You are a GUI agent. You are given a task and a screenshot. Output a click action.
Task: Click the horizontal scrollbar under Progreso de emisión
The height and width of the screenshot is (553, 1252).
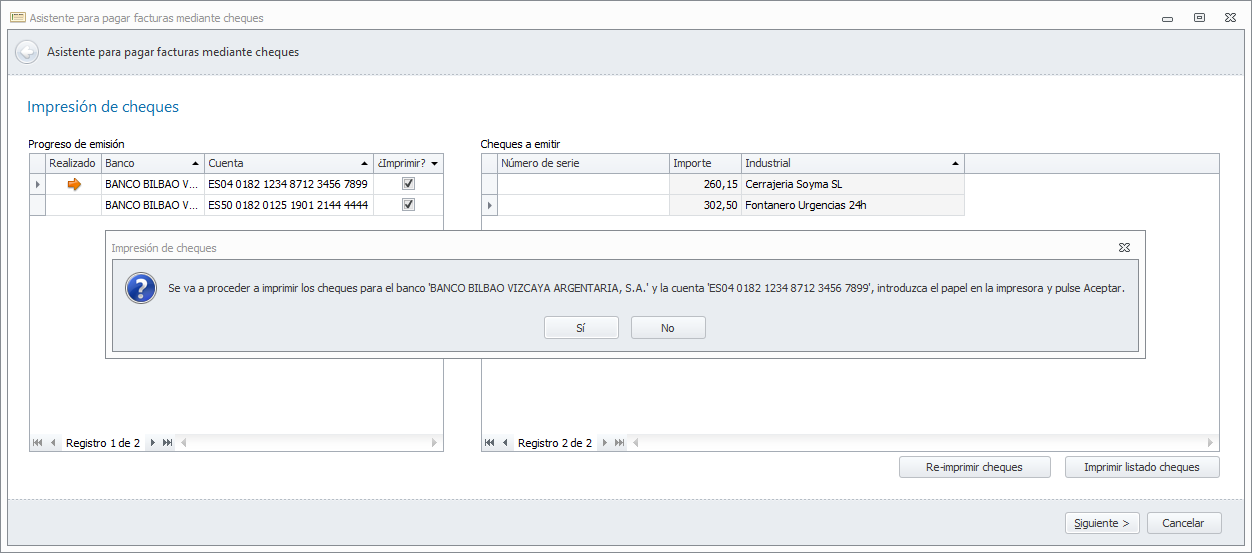pyautogui.click(x=308, y=443)
